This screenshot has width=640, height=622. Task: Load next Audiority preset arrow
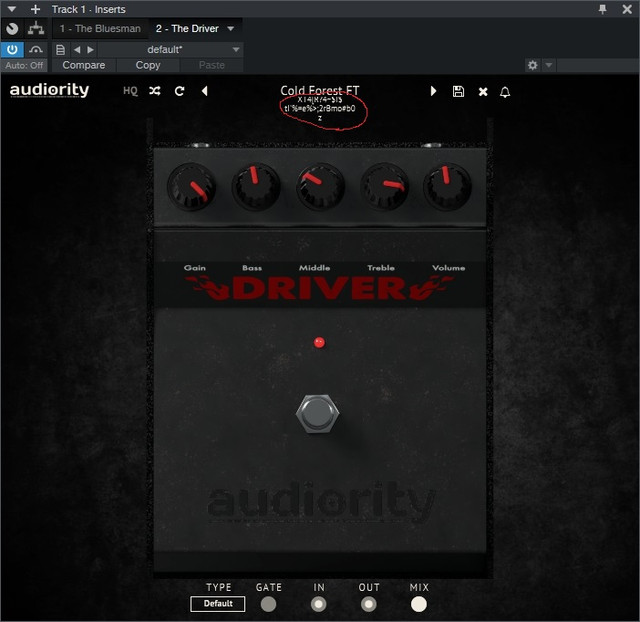[x=433, y=91]
